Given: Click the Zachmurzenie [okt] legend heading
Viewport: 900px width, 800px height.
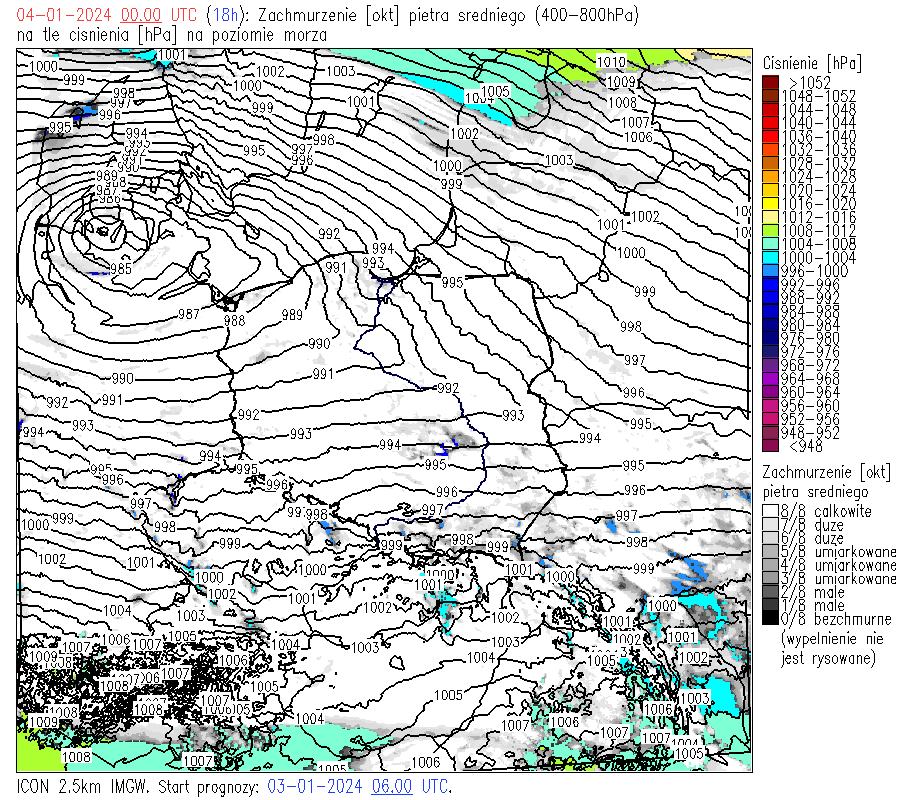Looking at the screenshot, I should point(826,472).
